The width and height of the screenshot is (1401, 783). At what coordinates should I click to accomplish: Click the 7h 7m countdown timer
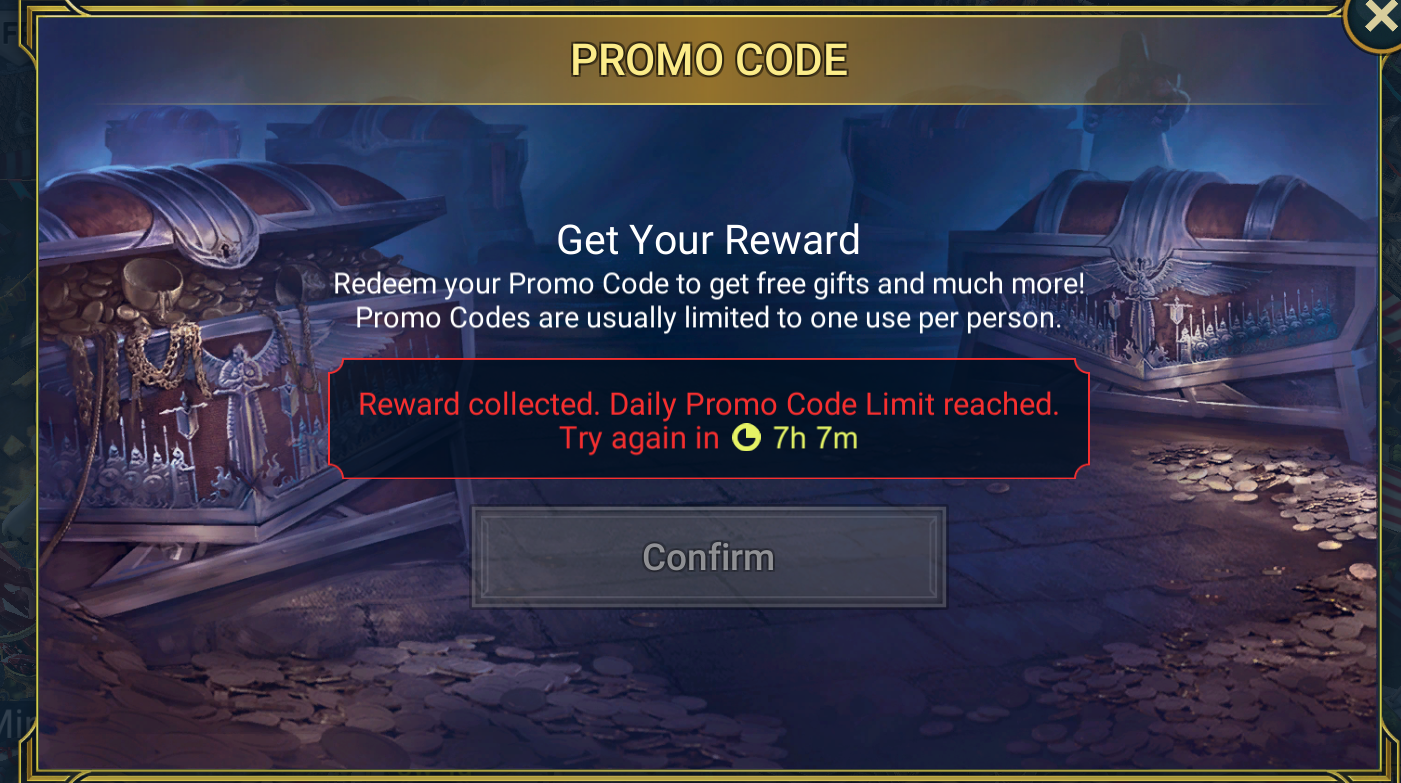click(x=815, y=438)
